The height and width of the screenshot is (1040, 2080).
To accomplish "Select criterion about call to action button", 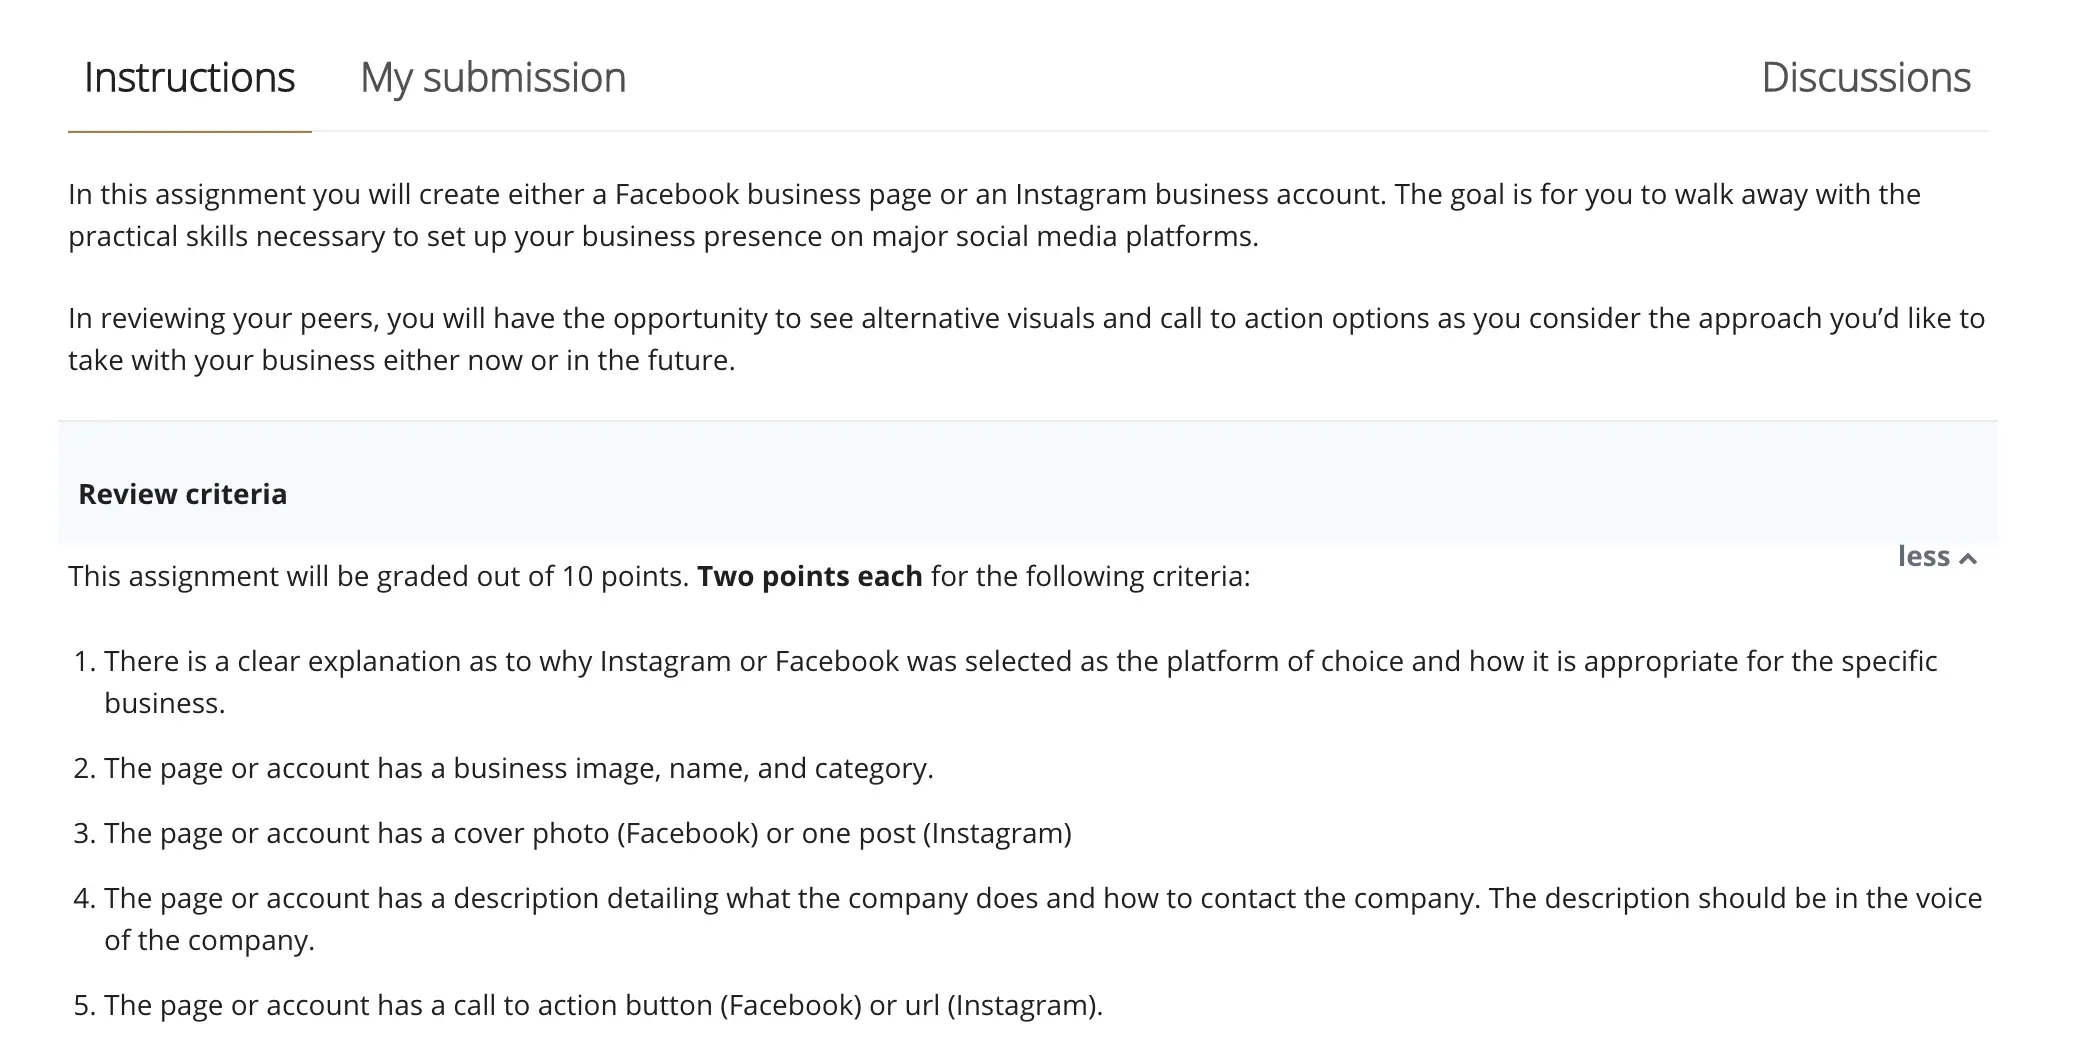I will pyautogui.click(x=603, y=1006).
